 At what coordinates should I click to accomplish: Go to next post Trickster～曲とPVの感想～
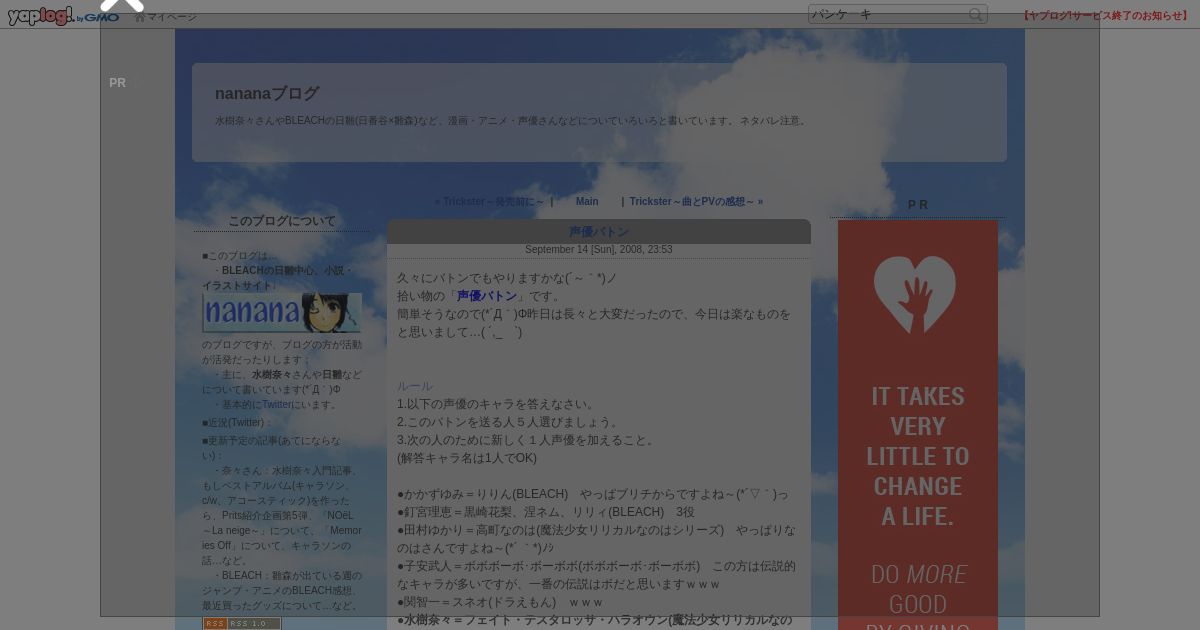pyautogui.click(x=696, y=201)
